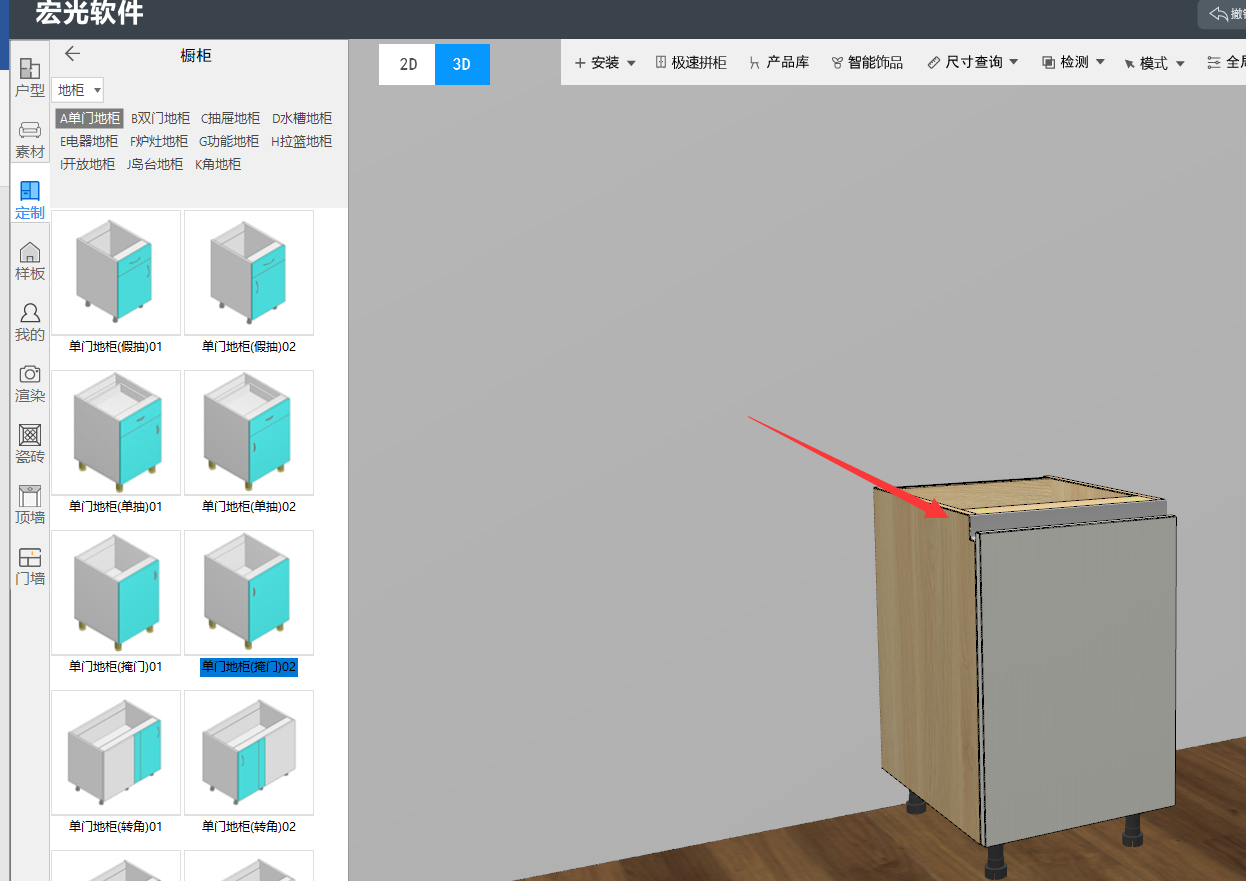This screenshot has width=1246, height=881.
Task: Pick the 单门地柜(单抽)02 cabinet thumbnail
Action: point(249,433)
